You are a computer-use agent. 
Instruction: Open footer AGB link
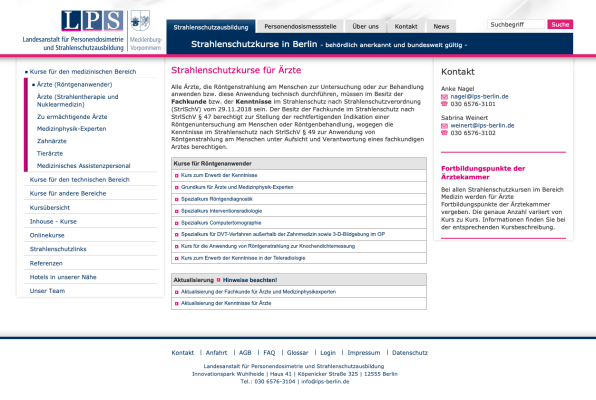(x=245, y=353)
